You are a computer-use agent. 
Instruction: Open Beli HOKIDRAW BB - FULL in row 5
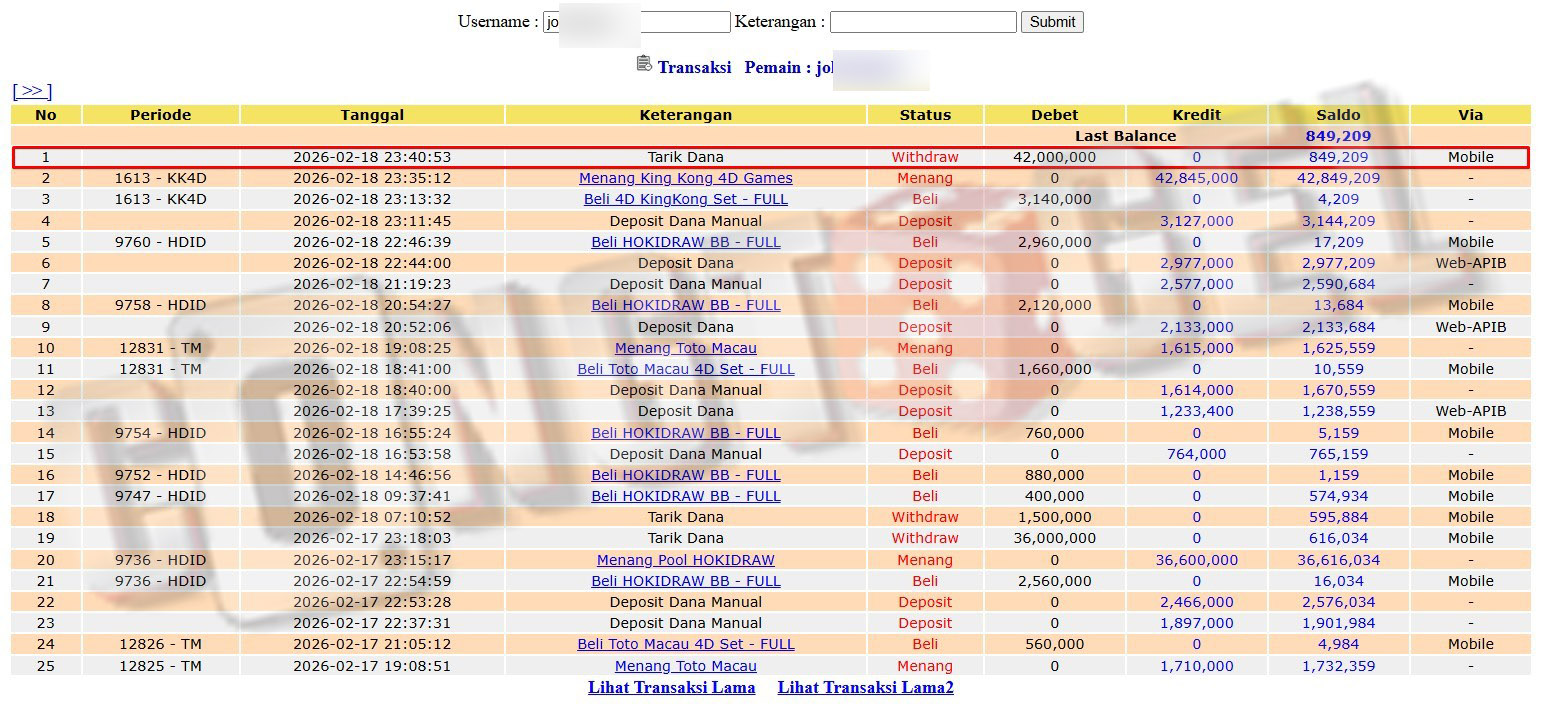[x=685, y=242]
